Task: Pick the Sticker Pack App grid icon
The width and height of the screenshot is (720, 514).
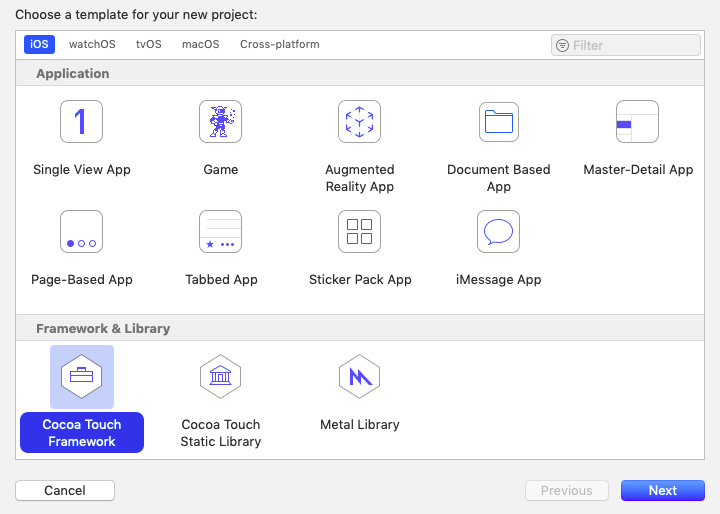Action: (x=360, y=232)
